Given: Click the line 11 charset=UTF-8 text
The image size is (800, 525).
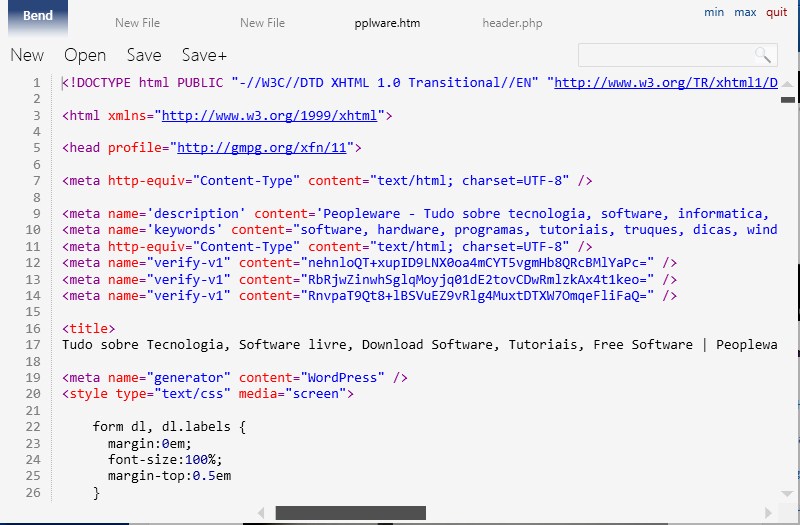Looking at the screenshot, I should click(512, 247).
